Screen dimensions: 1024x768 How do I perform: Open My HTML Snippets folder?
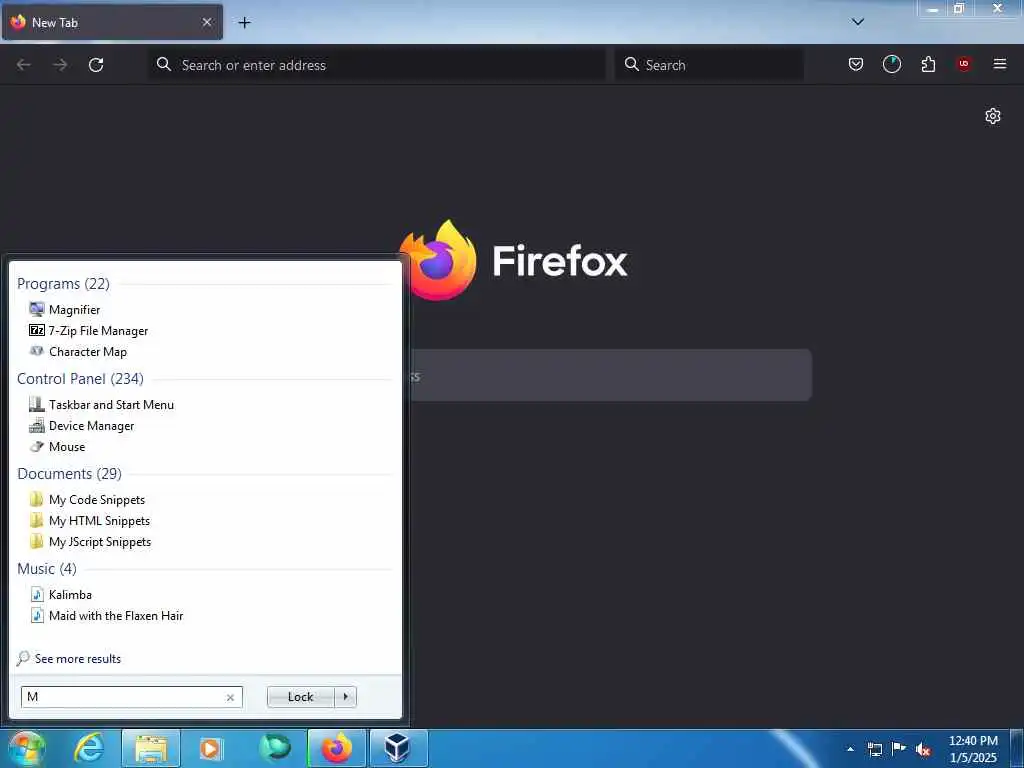[x=90, y=520]
